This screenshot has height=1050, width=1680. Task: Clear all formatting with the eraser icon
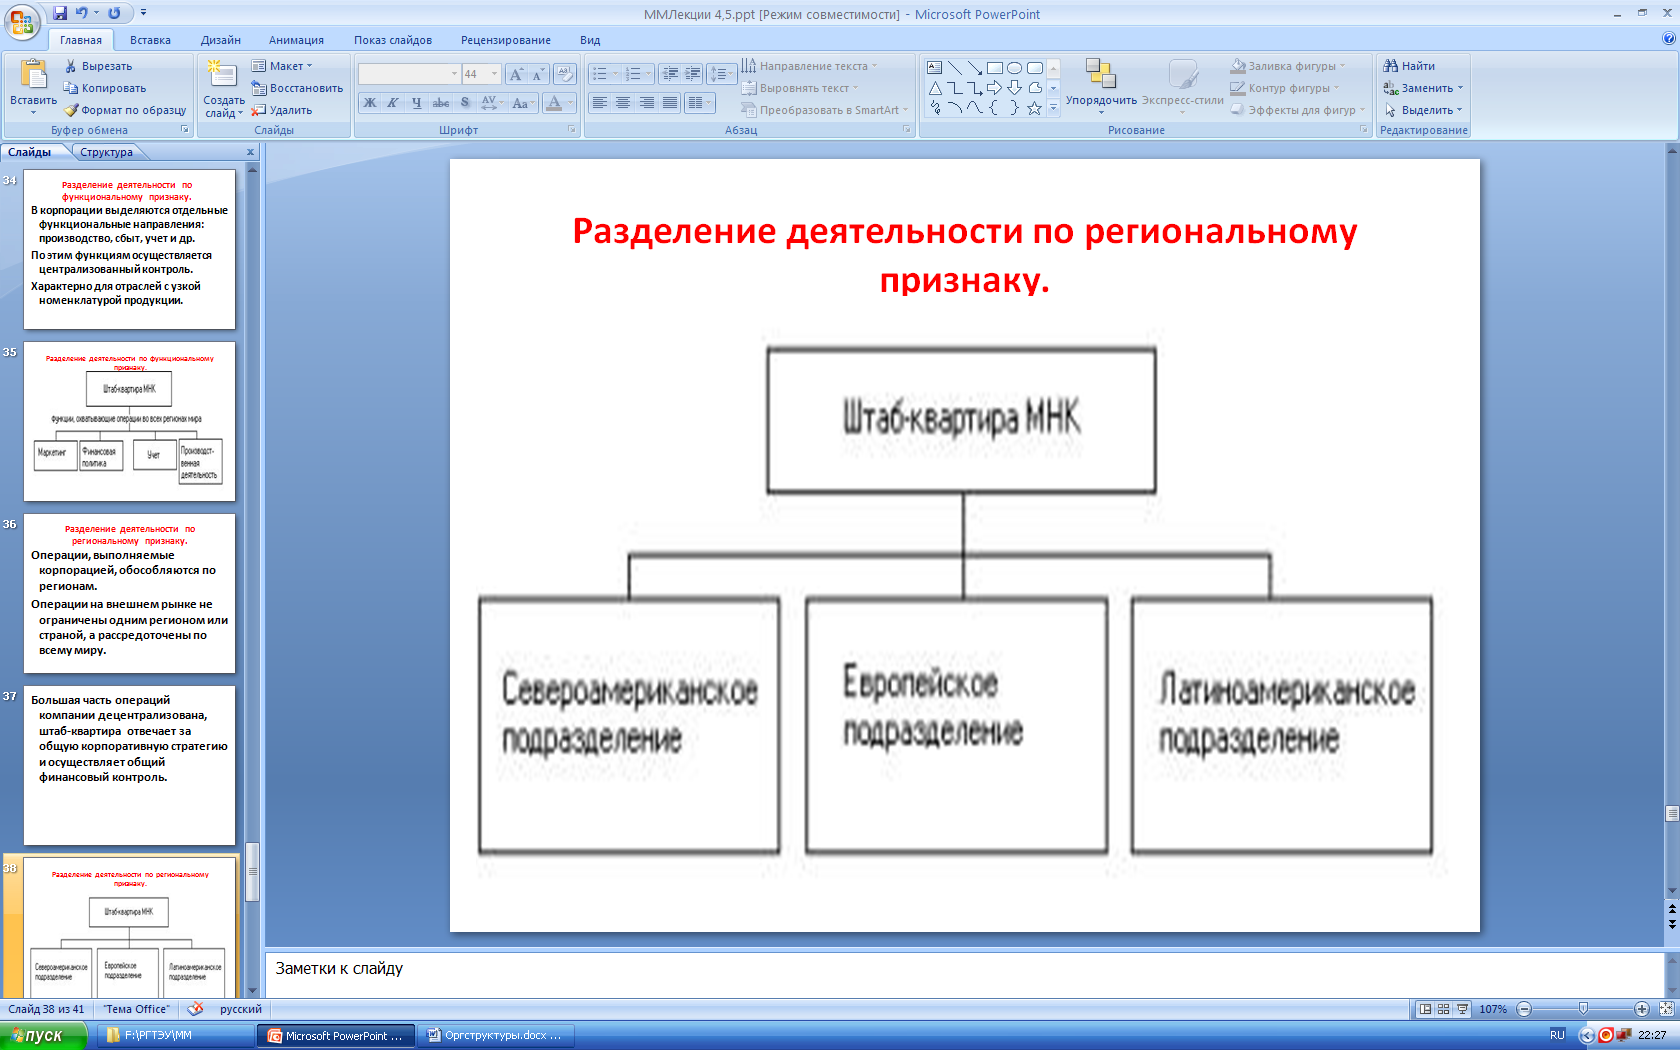pos(565,74)
